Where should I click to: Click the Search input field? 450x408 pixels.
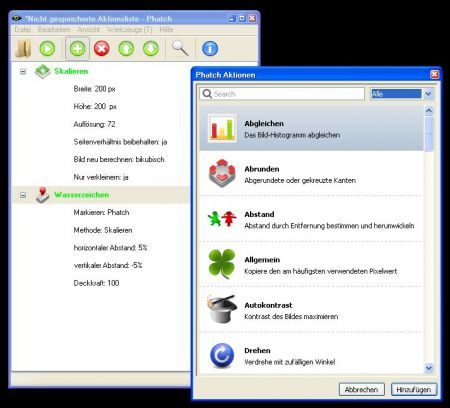(282, 94)
